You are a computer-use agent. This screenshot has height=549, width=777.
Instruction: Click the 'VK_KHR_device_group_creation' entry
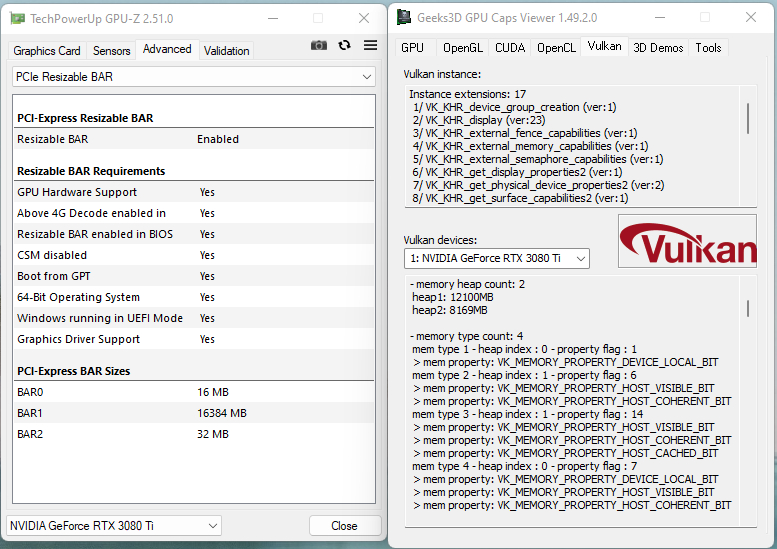pos(515,107)
